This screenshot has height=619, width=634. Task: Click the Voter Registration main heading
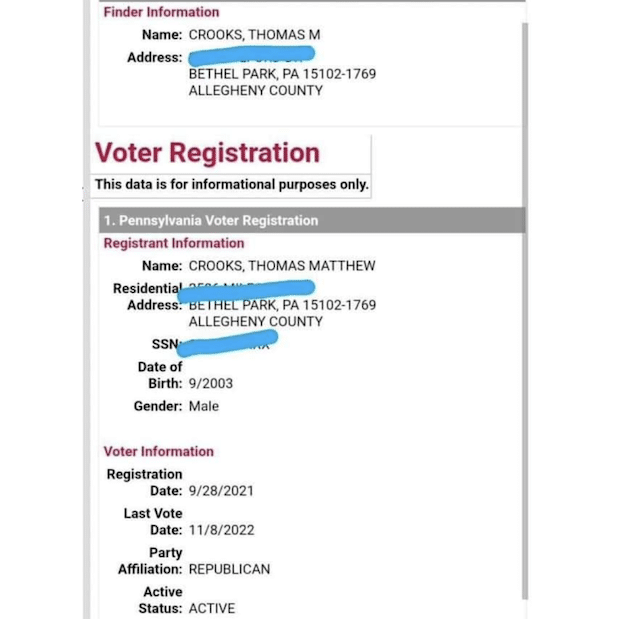tap(207, 153)
